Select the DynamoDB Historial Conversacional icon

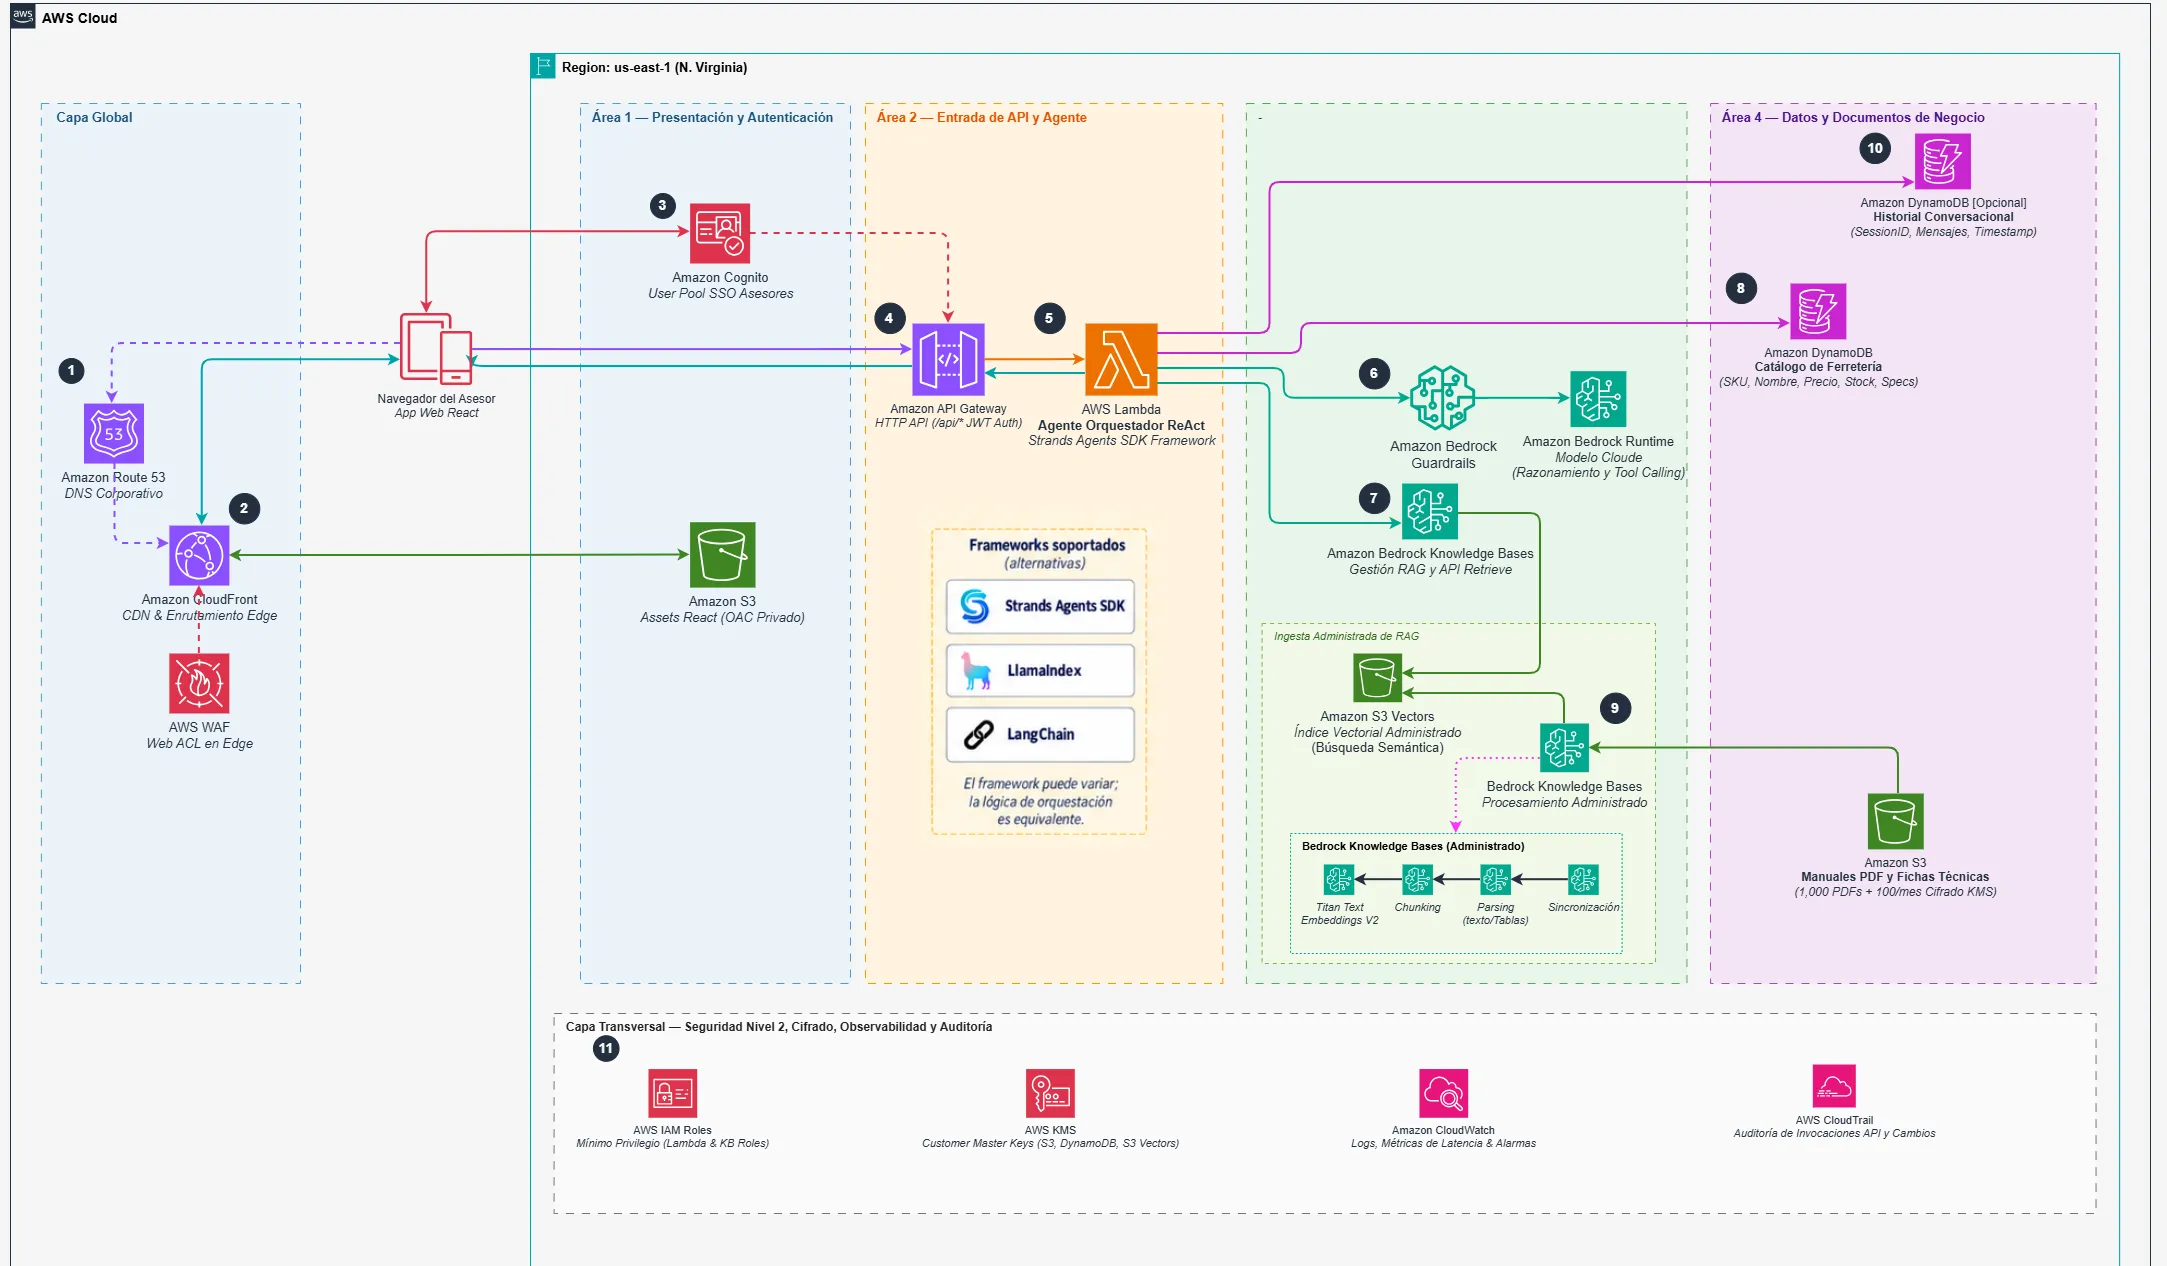click(1942, 162)
